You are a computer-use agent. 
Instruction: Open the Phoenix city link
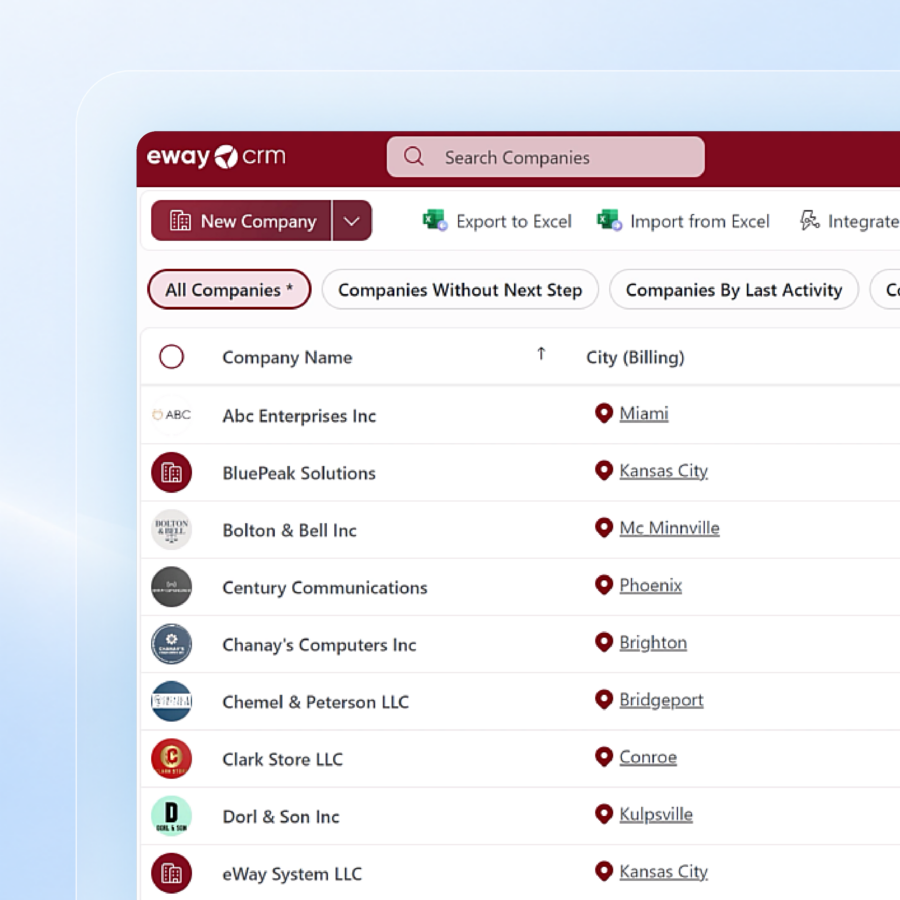(x=650, y=585)
